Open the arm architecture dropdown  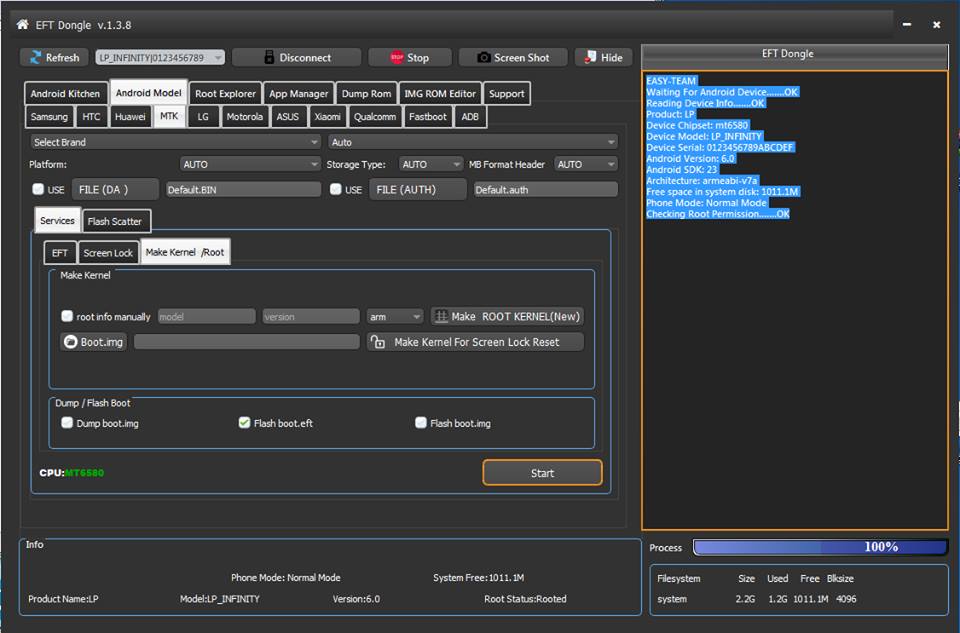[x=395, y=316]
